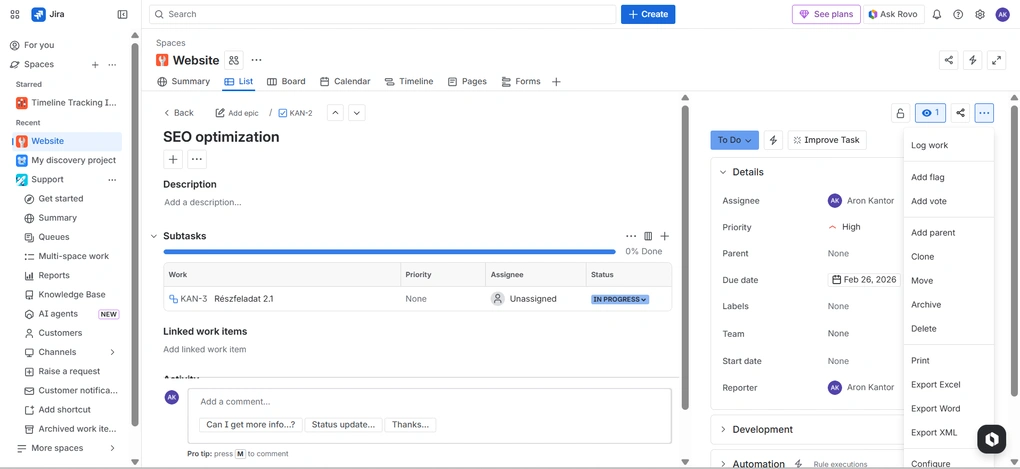
Task: Click the lock restriction icon
Action: (x=900, y=113)
